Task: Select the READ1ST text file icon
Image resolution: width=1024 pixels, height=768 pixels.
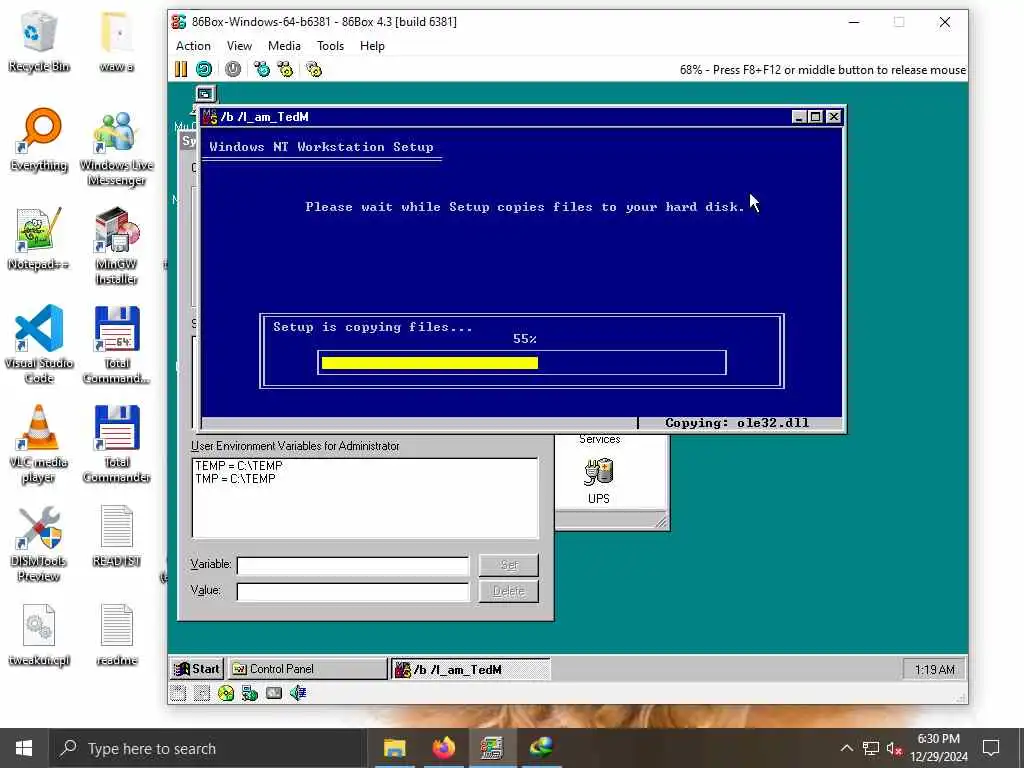Action: [116, 536]
